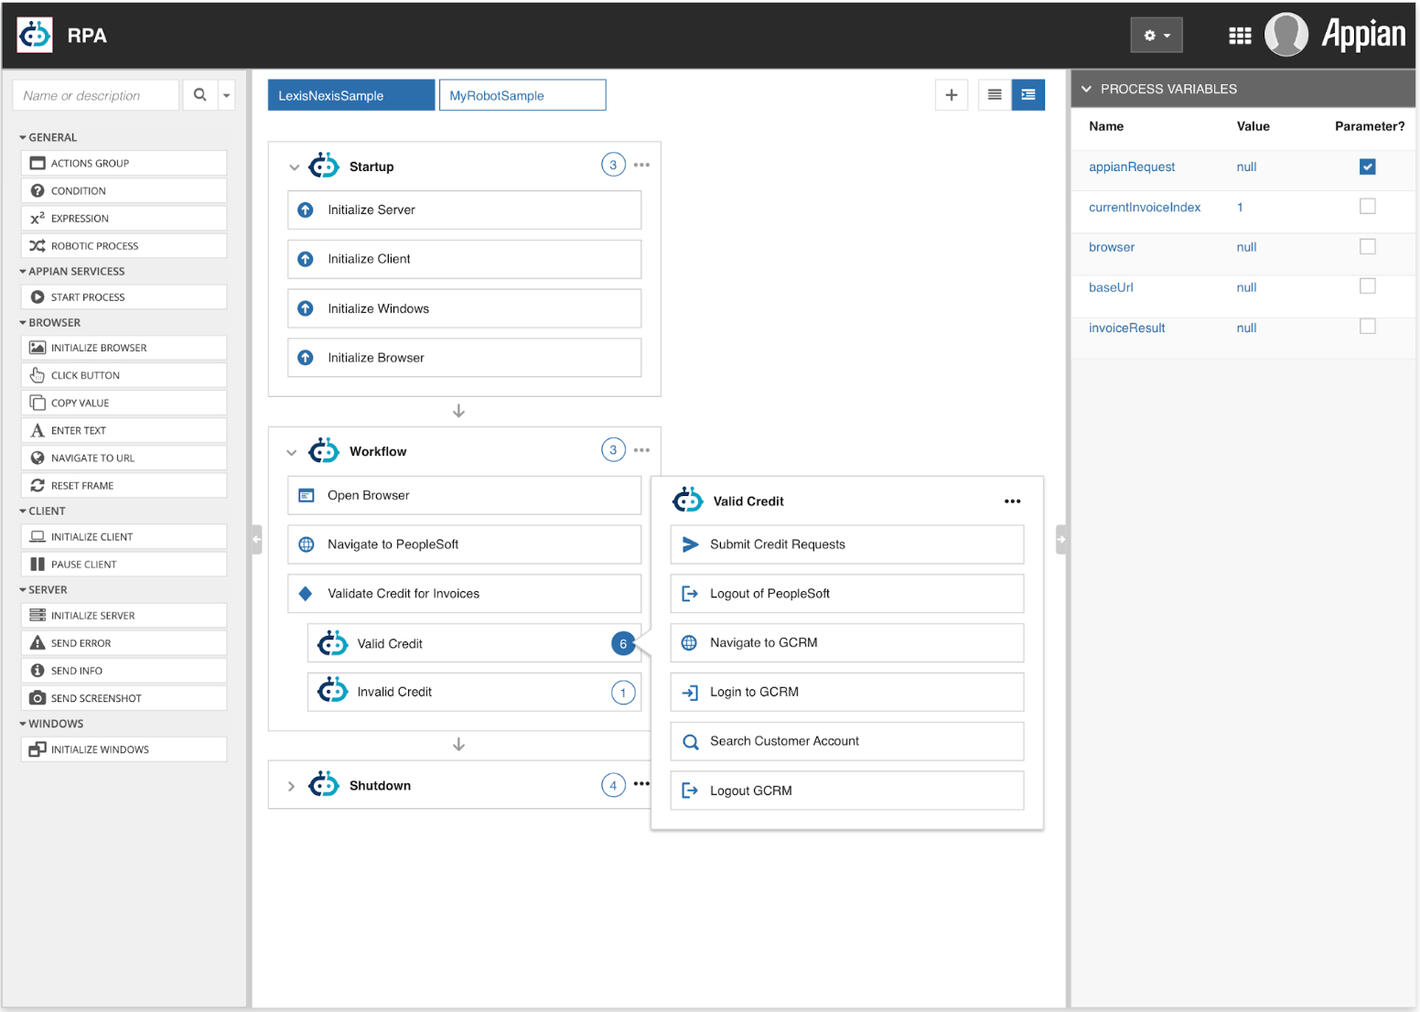Viewport: 1420px width, 1012px height.
Task: Click the browser process variable link
Action: pyautogui.click(x=1111, y=247)
